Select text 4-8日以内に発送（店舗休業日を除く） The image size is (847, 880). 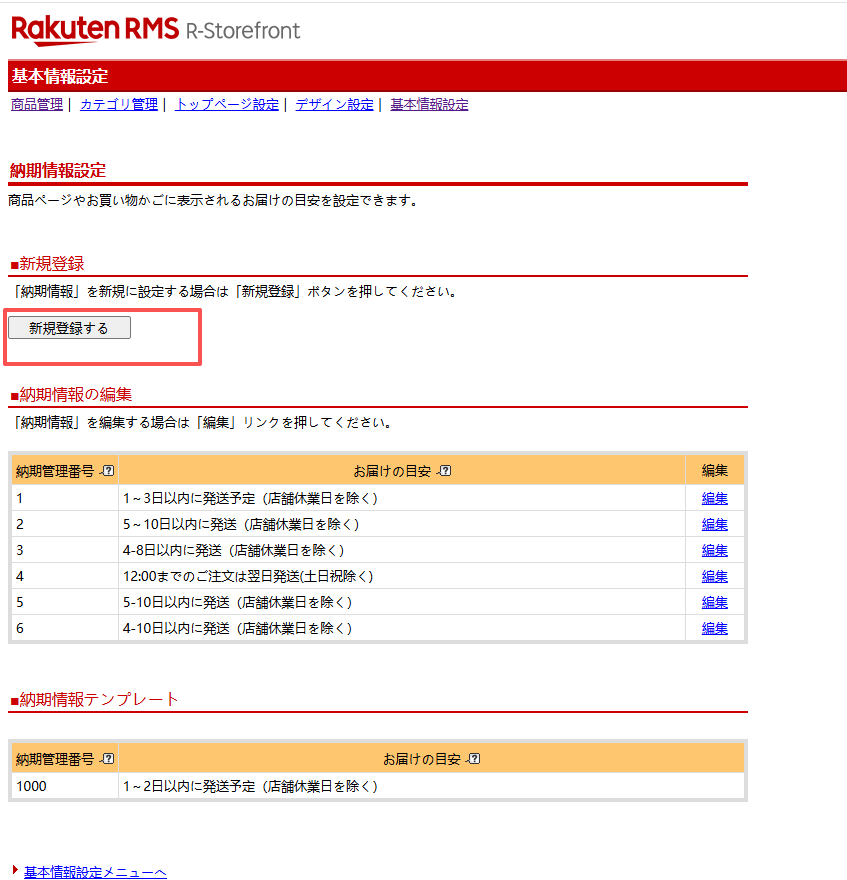(x=234, y=550)
